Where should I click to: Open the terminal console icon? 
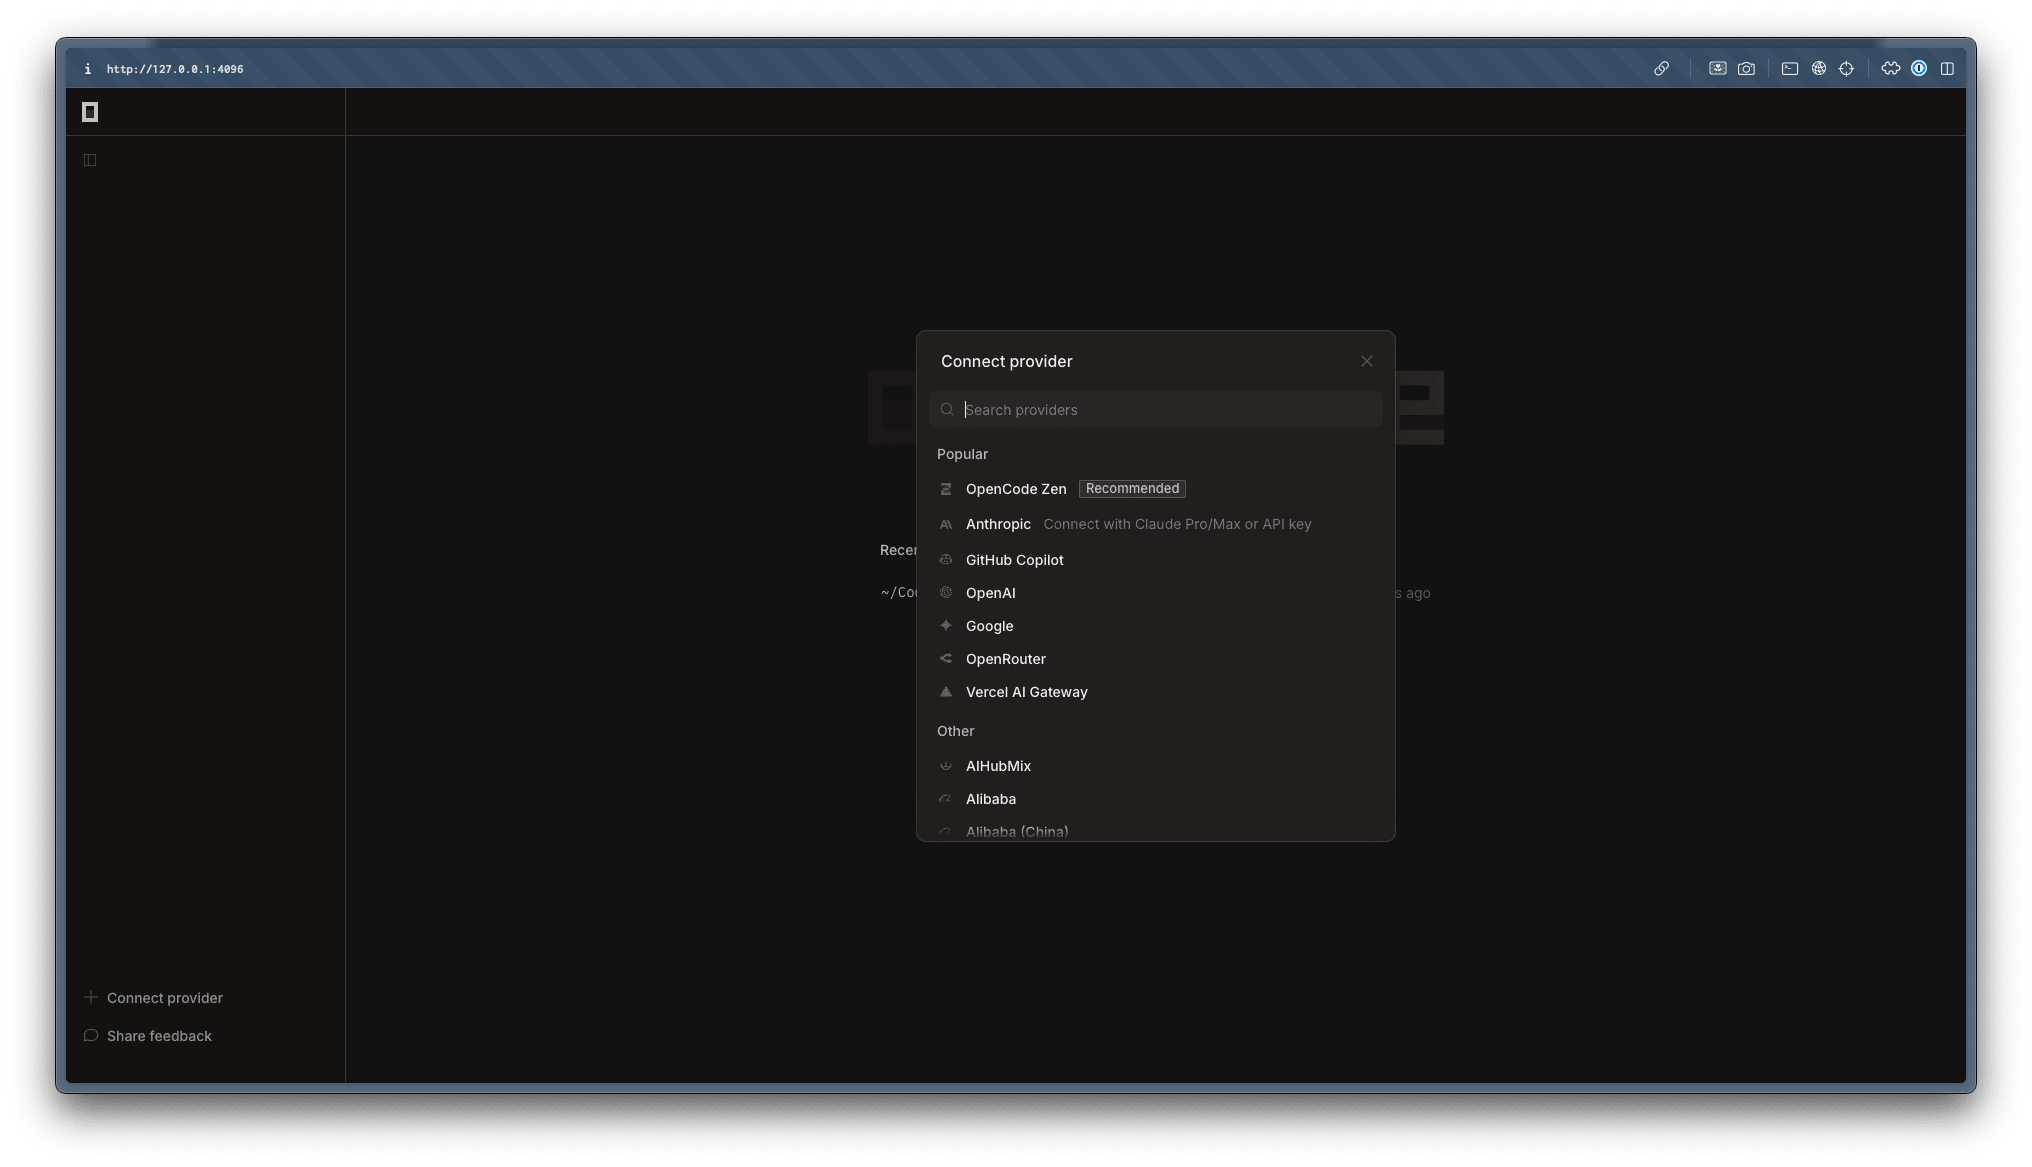coord(1790,69)
